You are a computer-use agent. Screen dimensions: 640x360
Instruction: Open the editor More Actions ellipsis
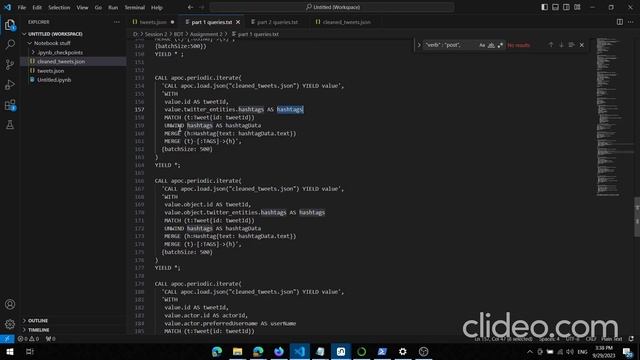(x=631, y=22)
